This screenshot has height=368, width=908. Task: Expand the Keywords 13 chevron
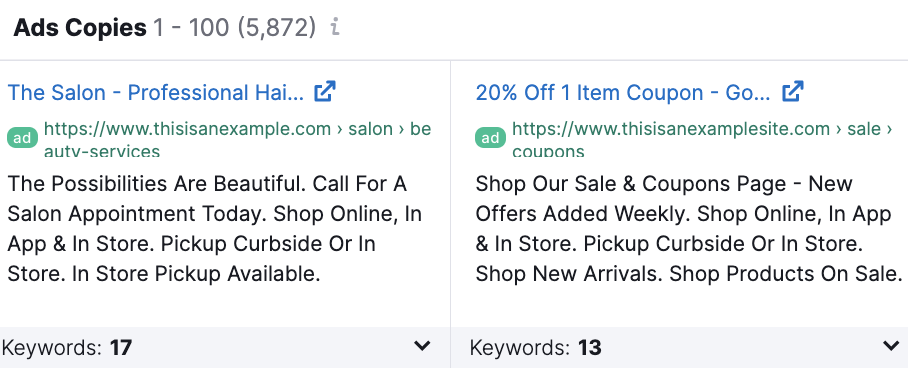click(x=891, y=346)
